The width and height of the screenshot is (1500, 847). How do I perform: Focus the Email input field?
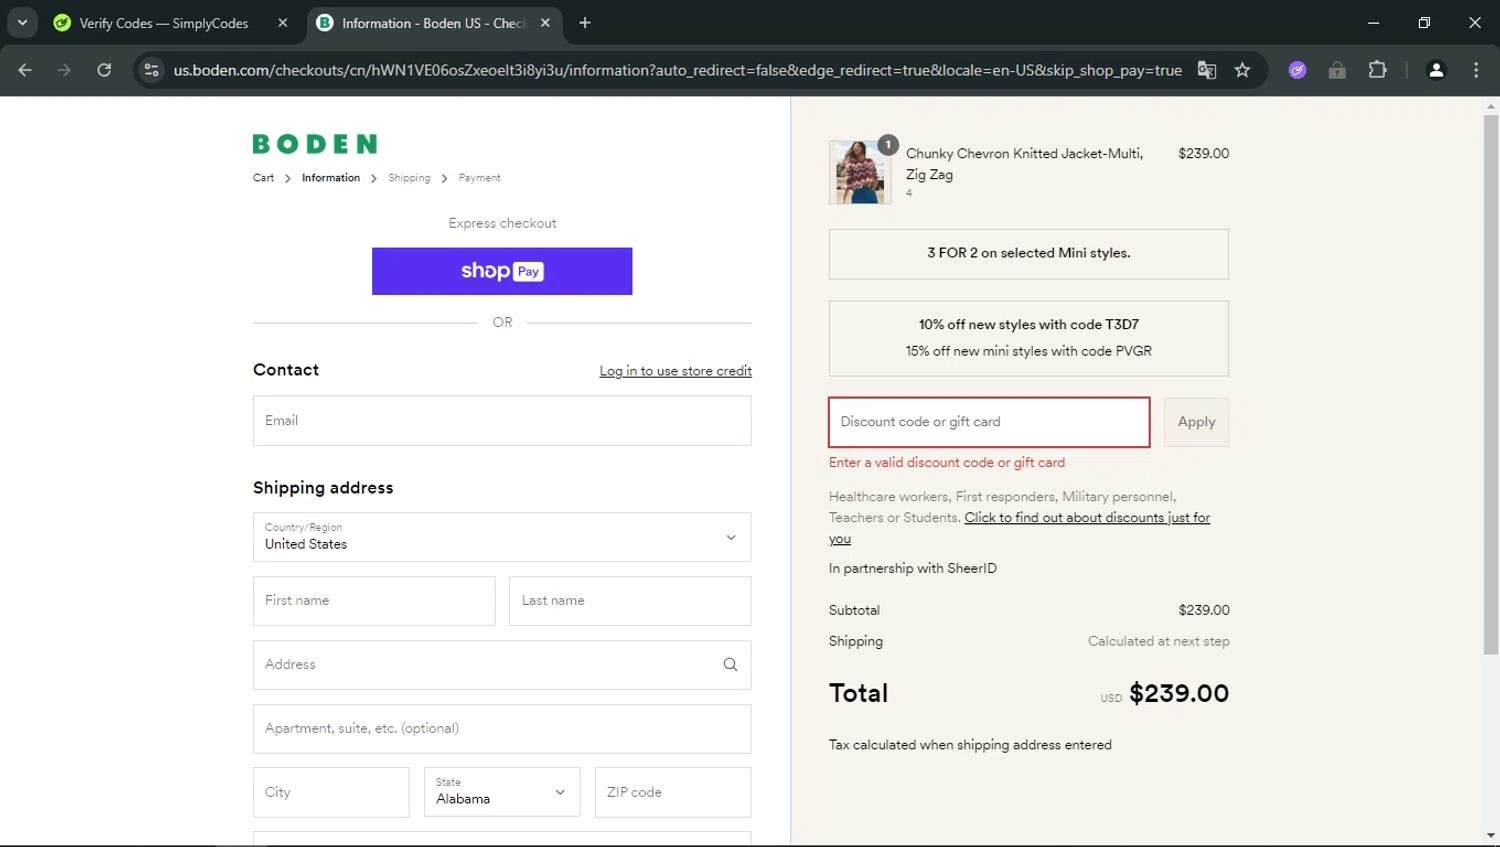tap(502, 421)
